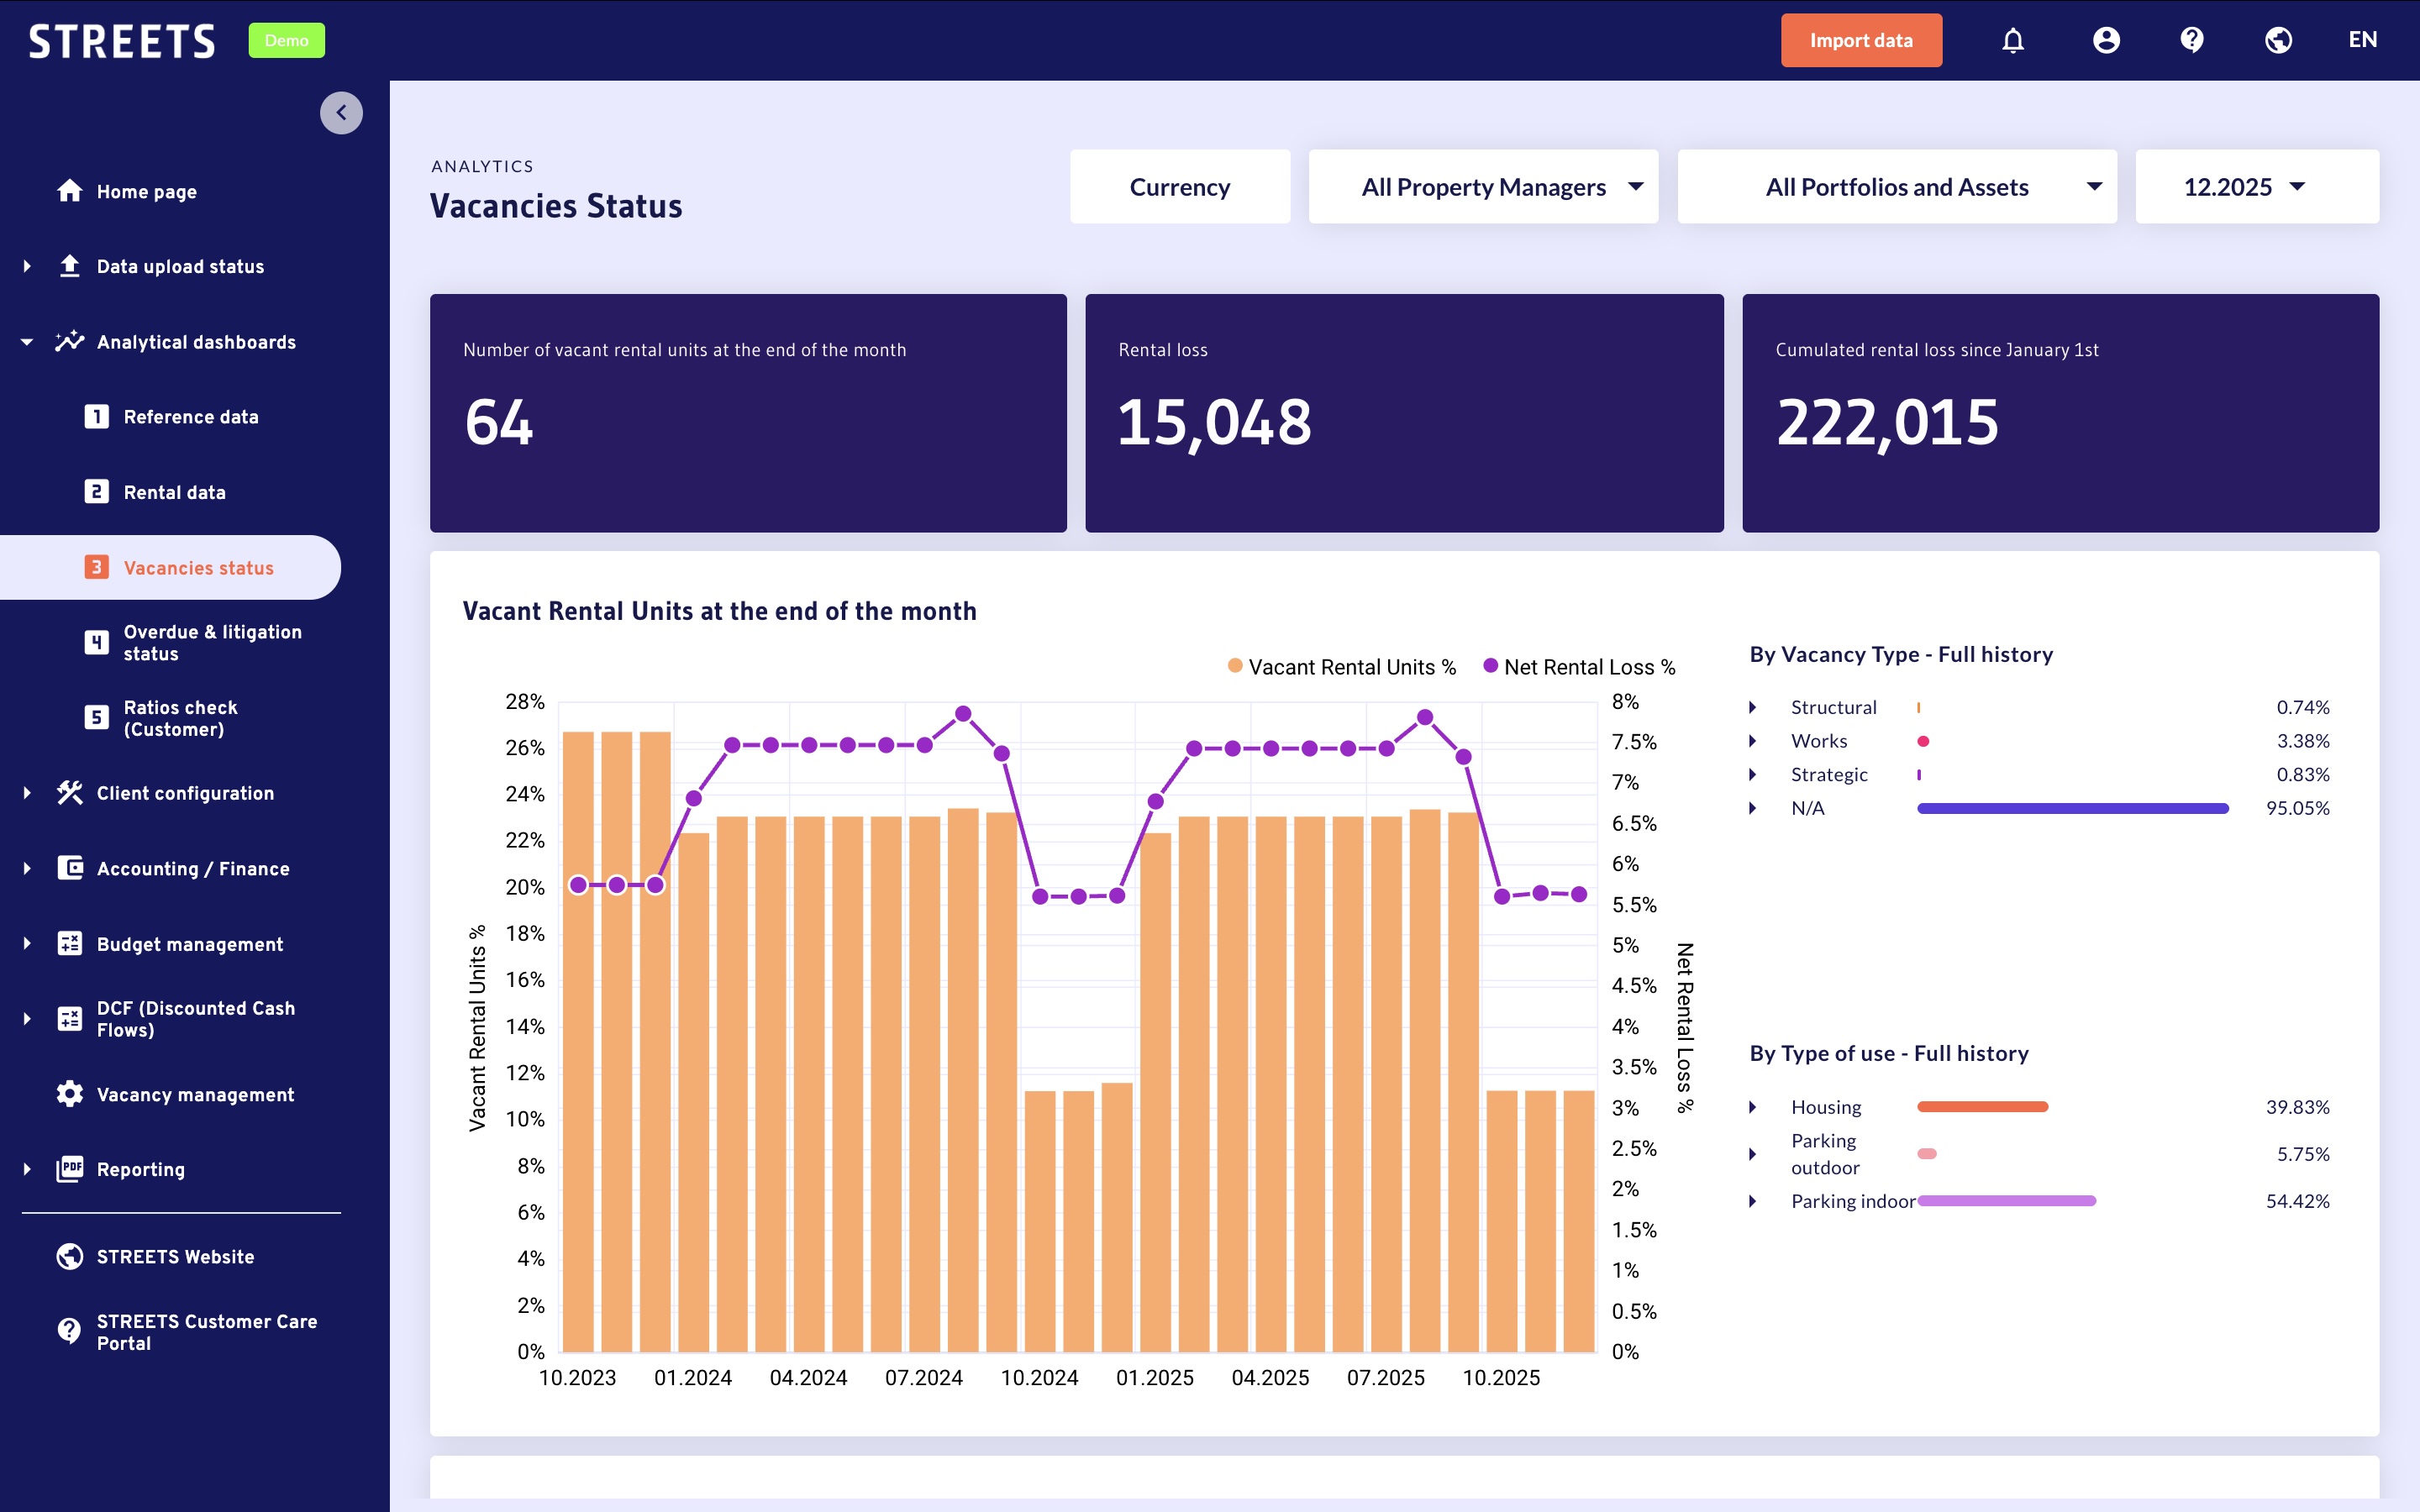Viewport: 2420px width, 1512px height.
Task: Expand the N/A vacancy type row
Action: 1752,808
